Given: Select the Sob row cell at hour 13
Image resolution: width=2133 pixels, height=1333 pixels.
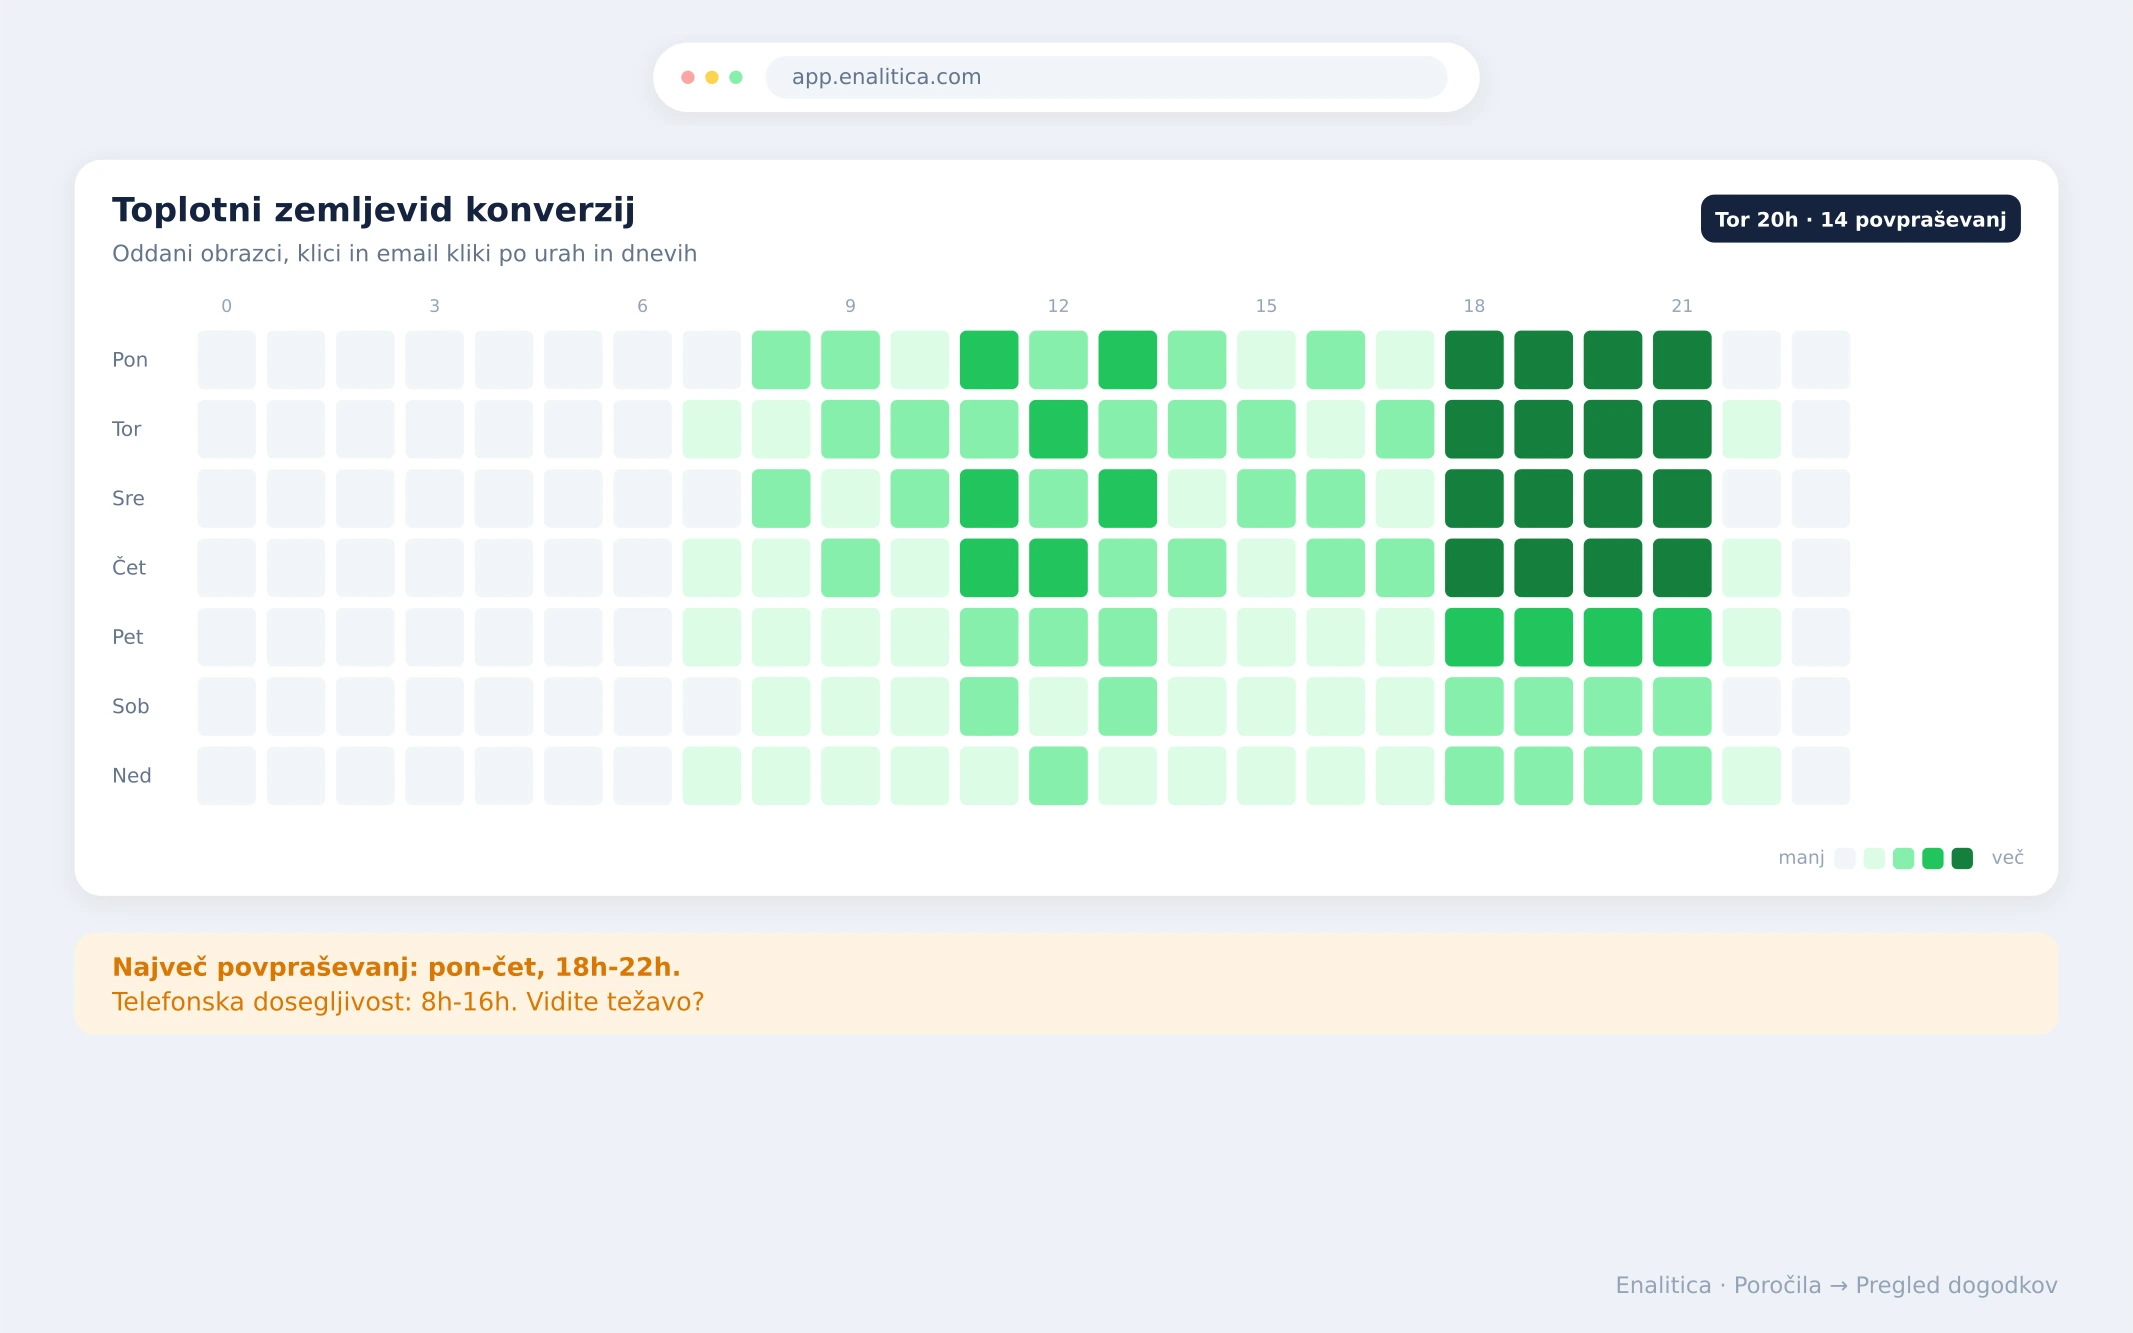Looking at the screenshot, I should tap(1128, 706).
